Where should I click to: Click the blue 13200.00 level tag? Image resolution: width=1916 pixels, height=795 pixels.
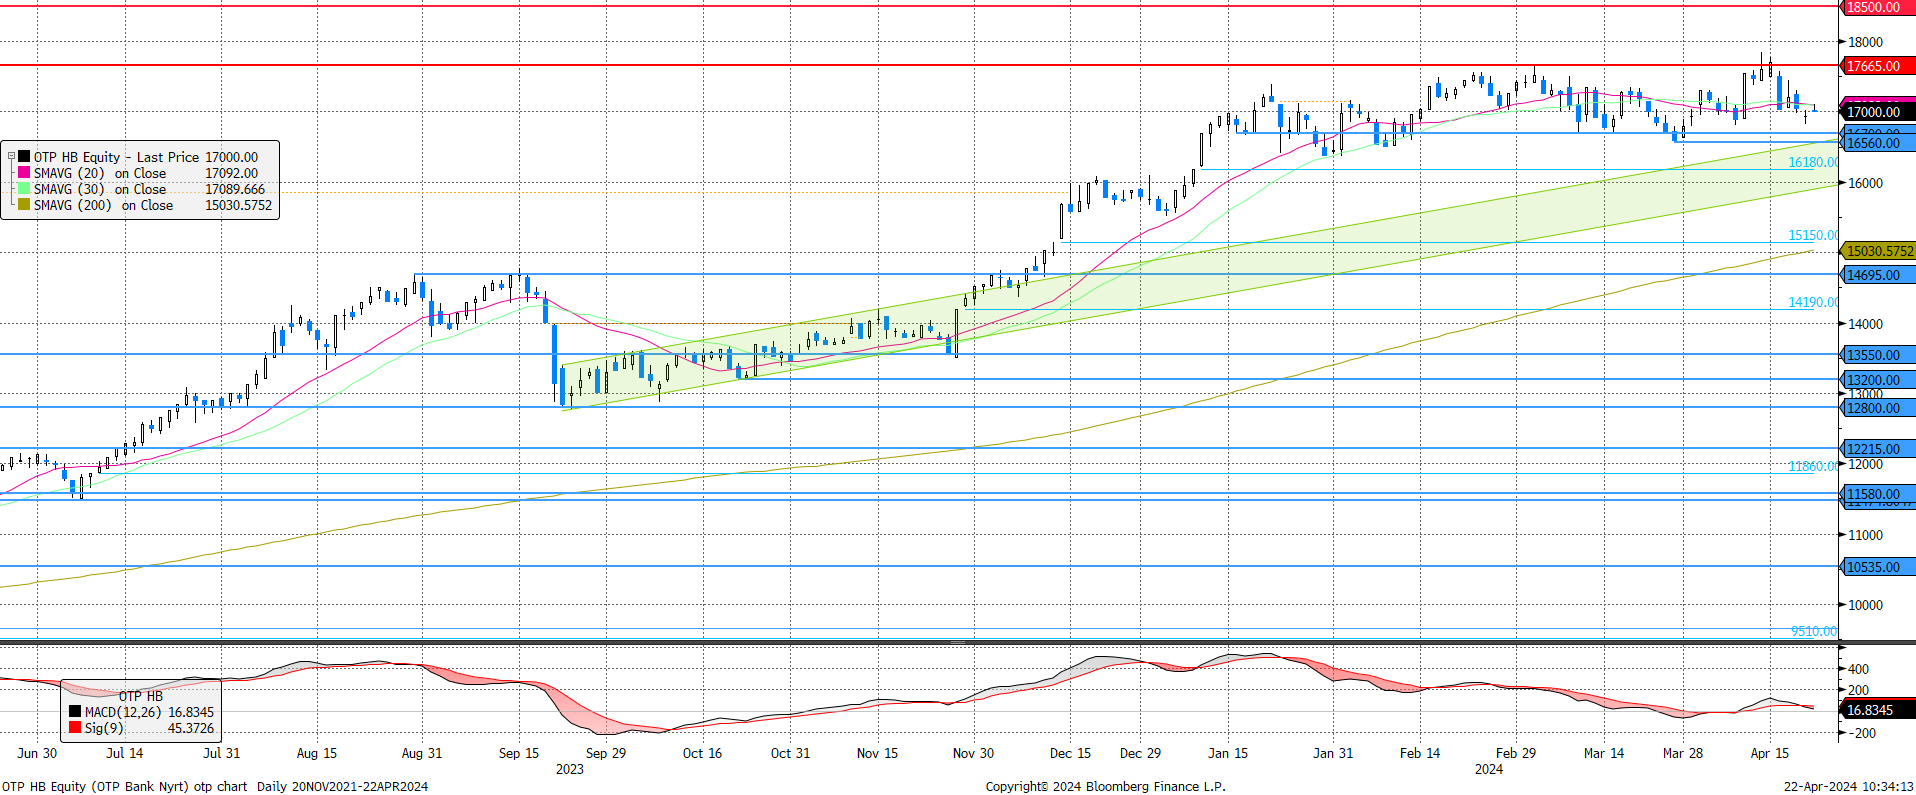tap(1878, 380)
